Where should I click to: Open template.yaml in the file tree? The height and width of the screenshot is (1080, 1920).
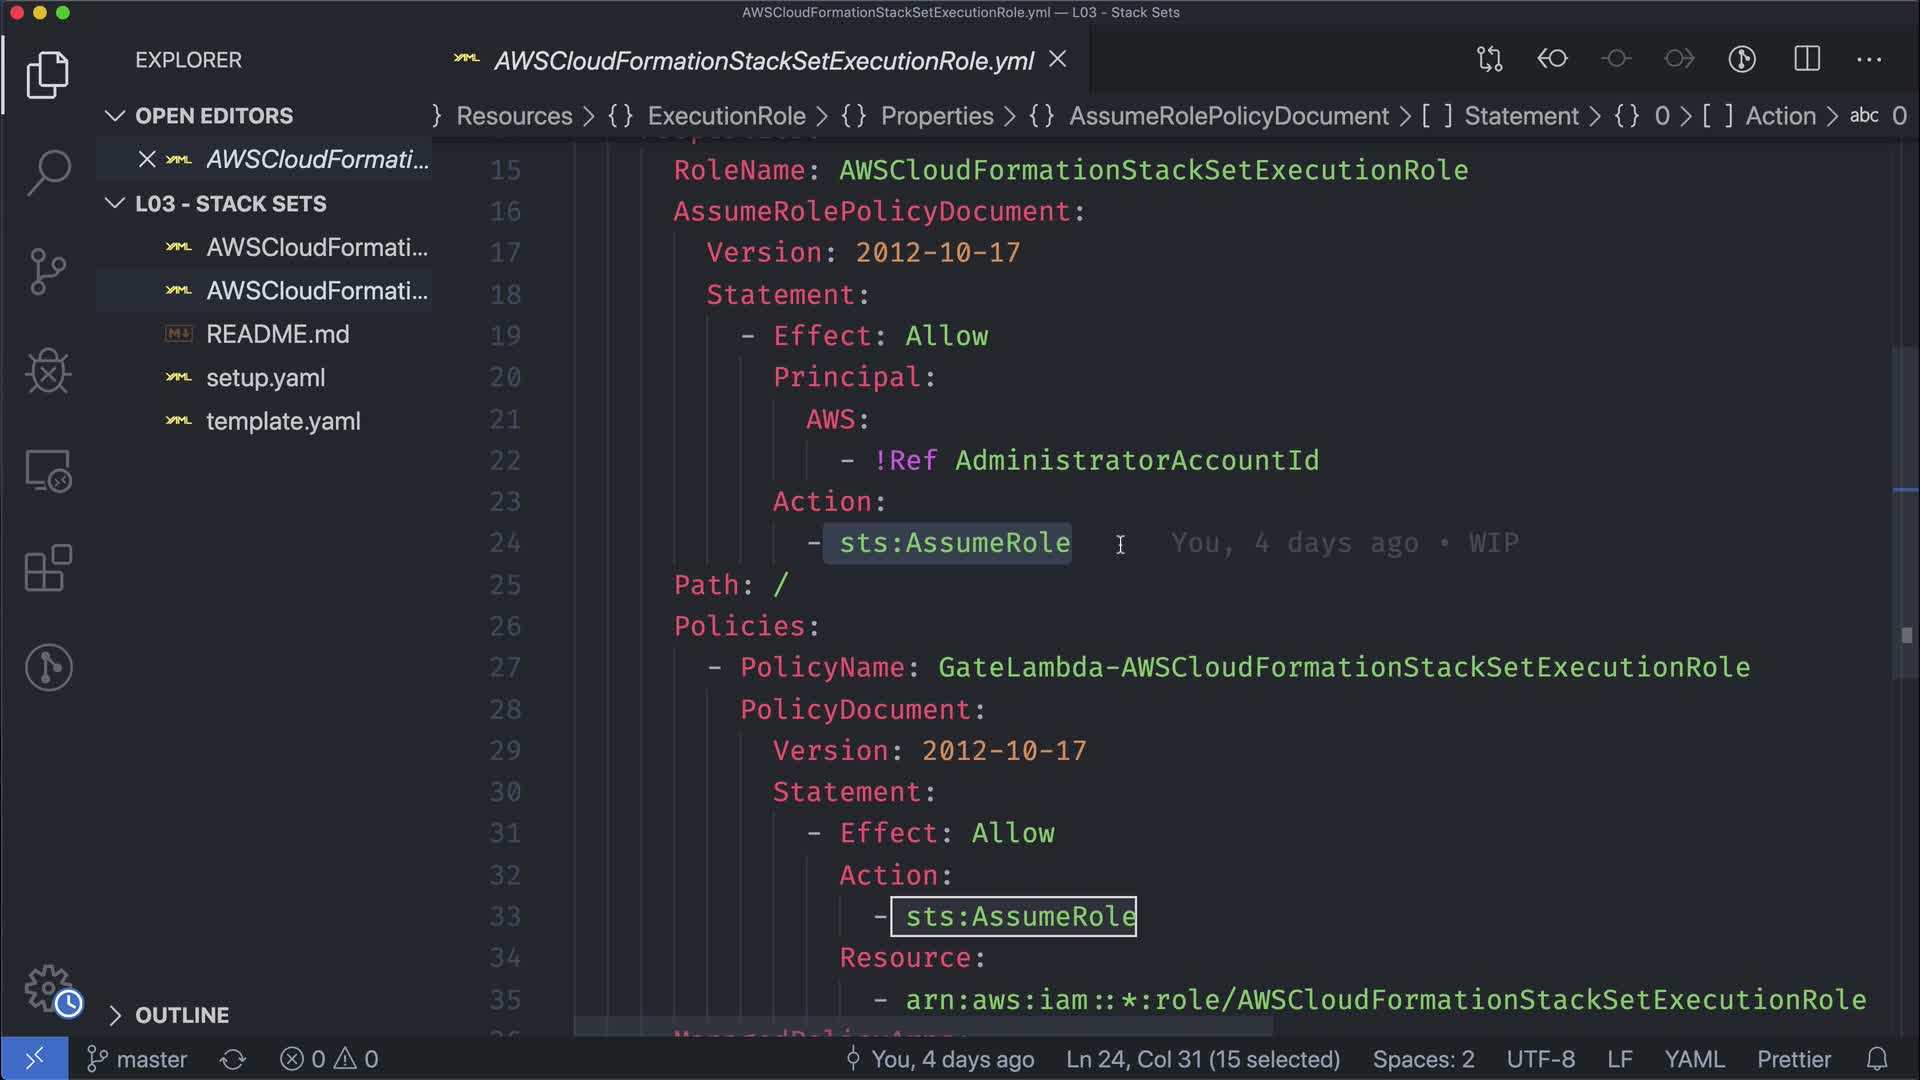pos(283,421)
